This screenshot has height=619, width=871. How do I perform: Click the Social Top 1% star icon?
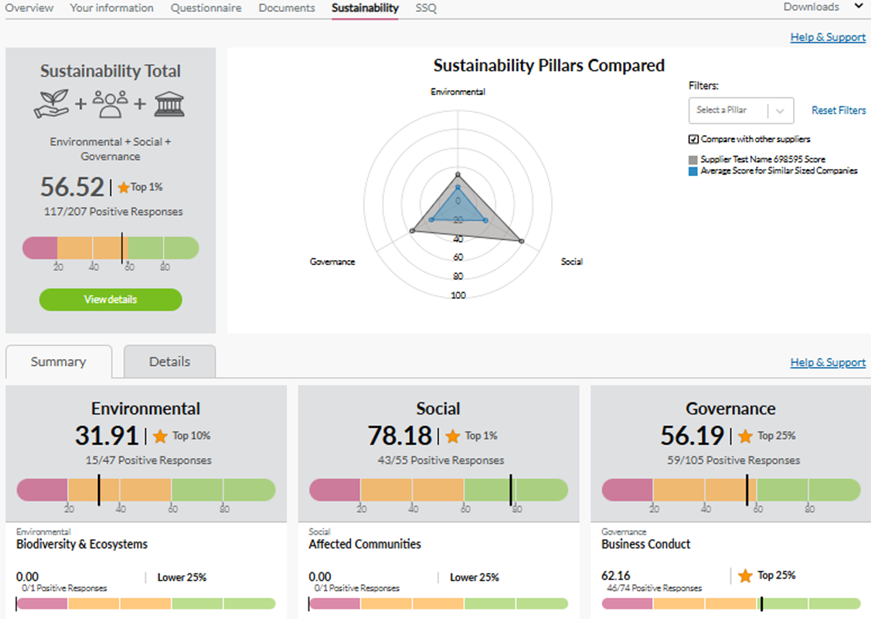(x=452, y=436)
